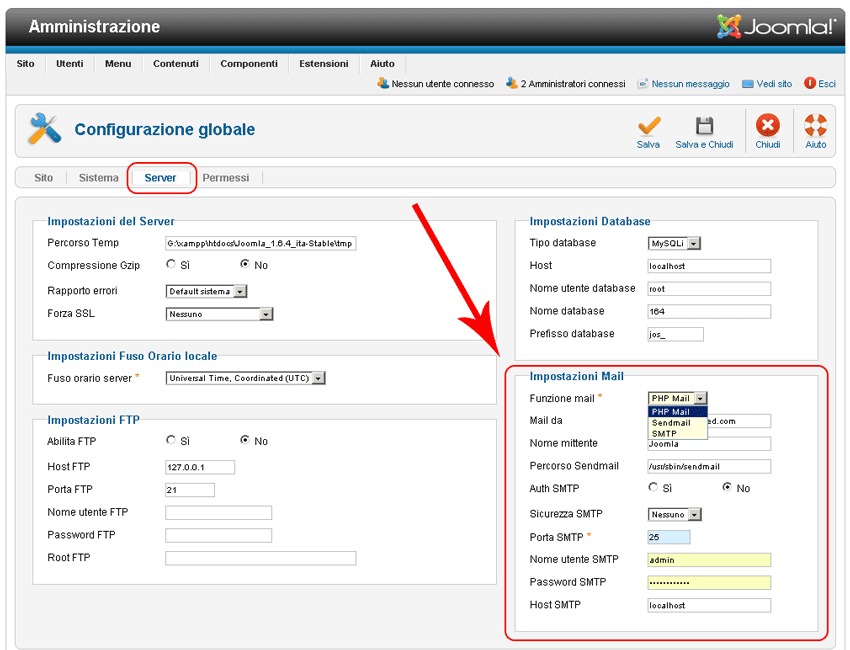Switch to the Permessi tab

[x=226, y=177]
